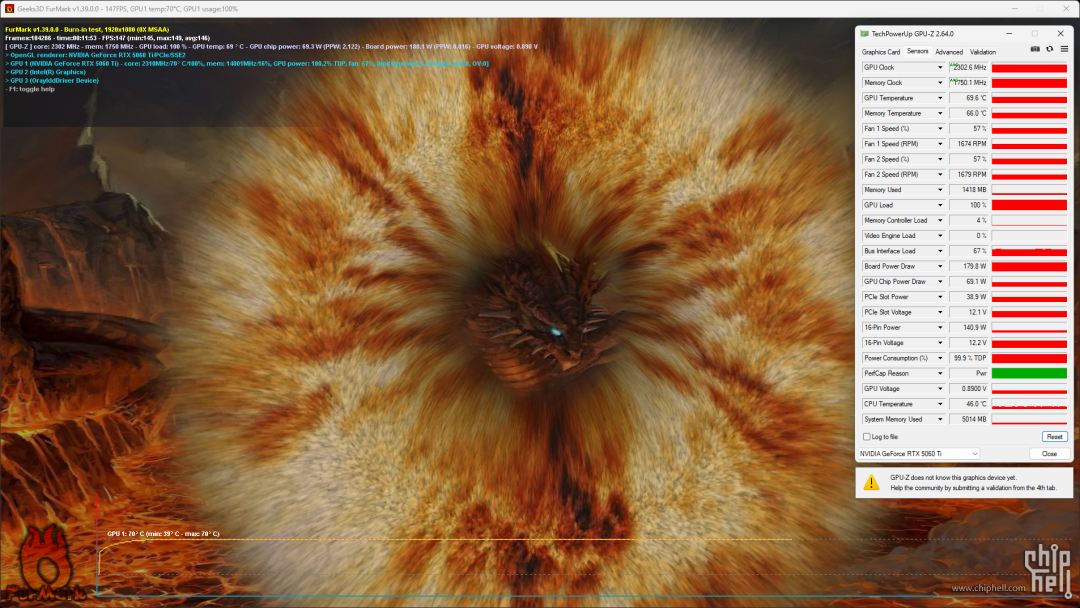
Task: Expand the PerfCap Reason dropdown
Action: coord(939,373)
